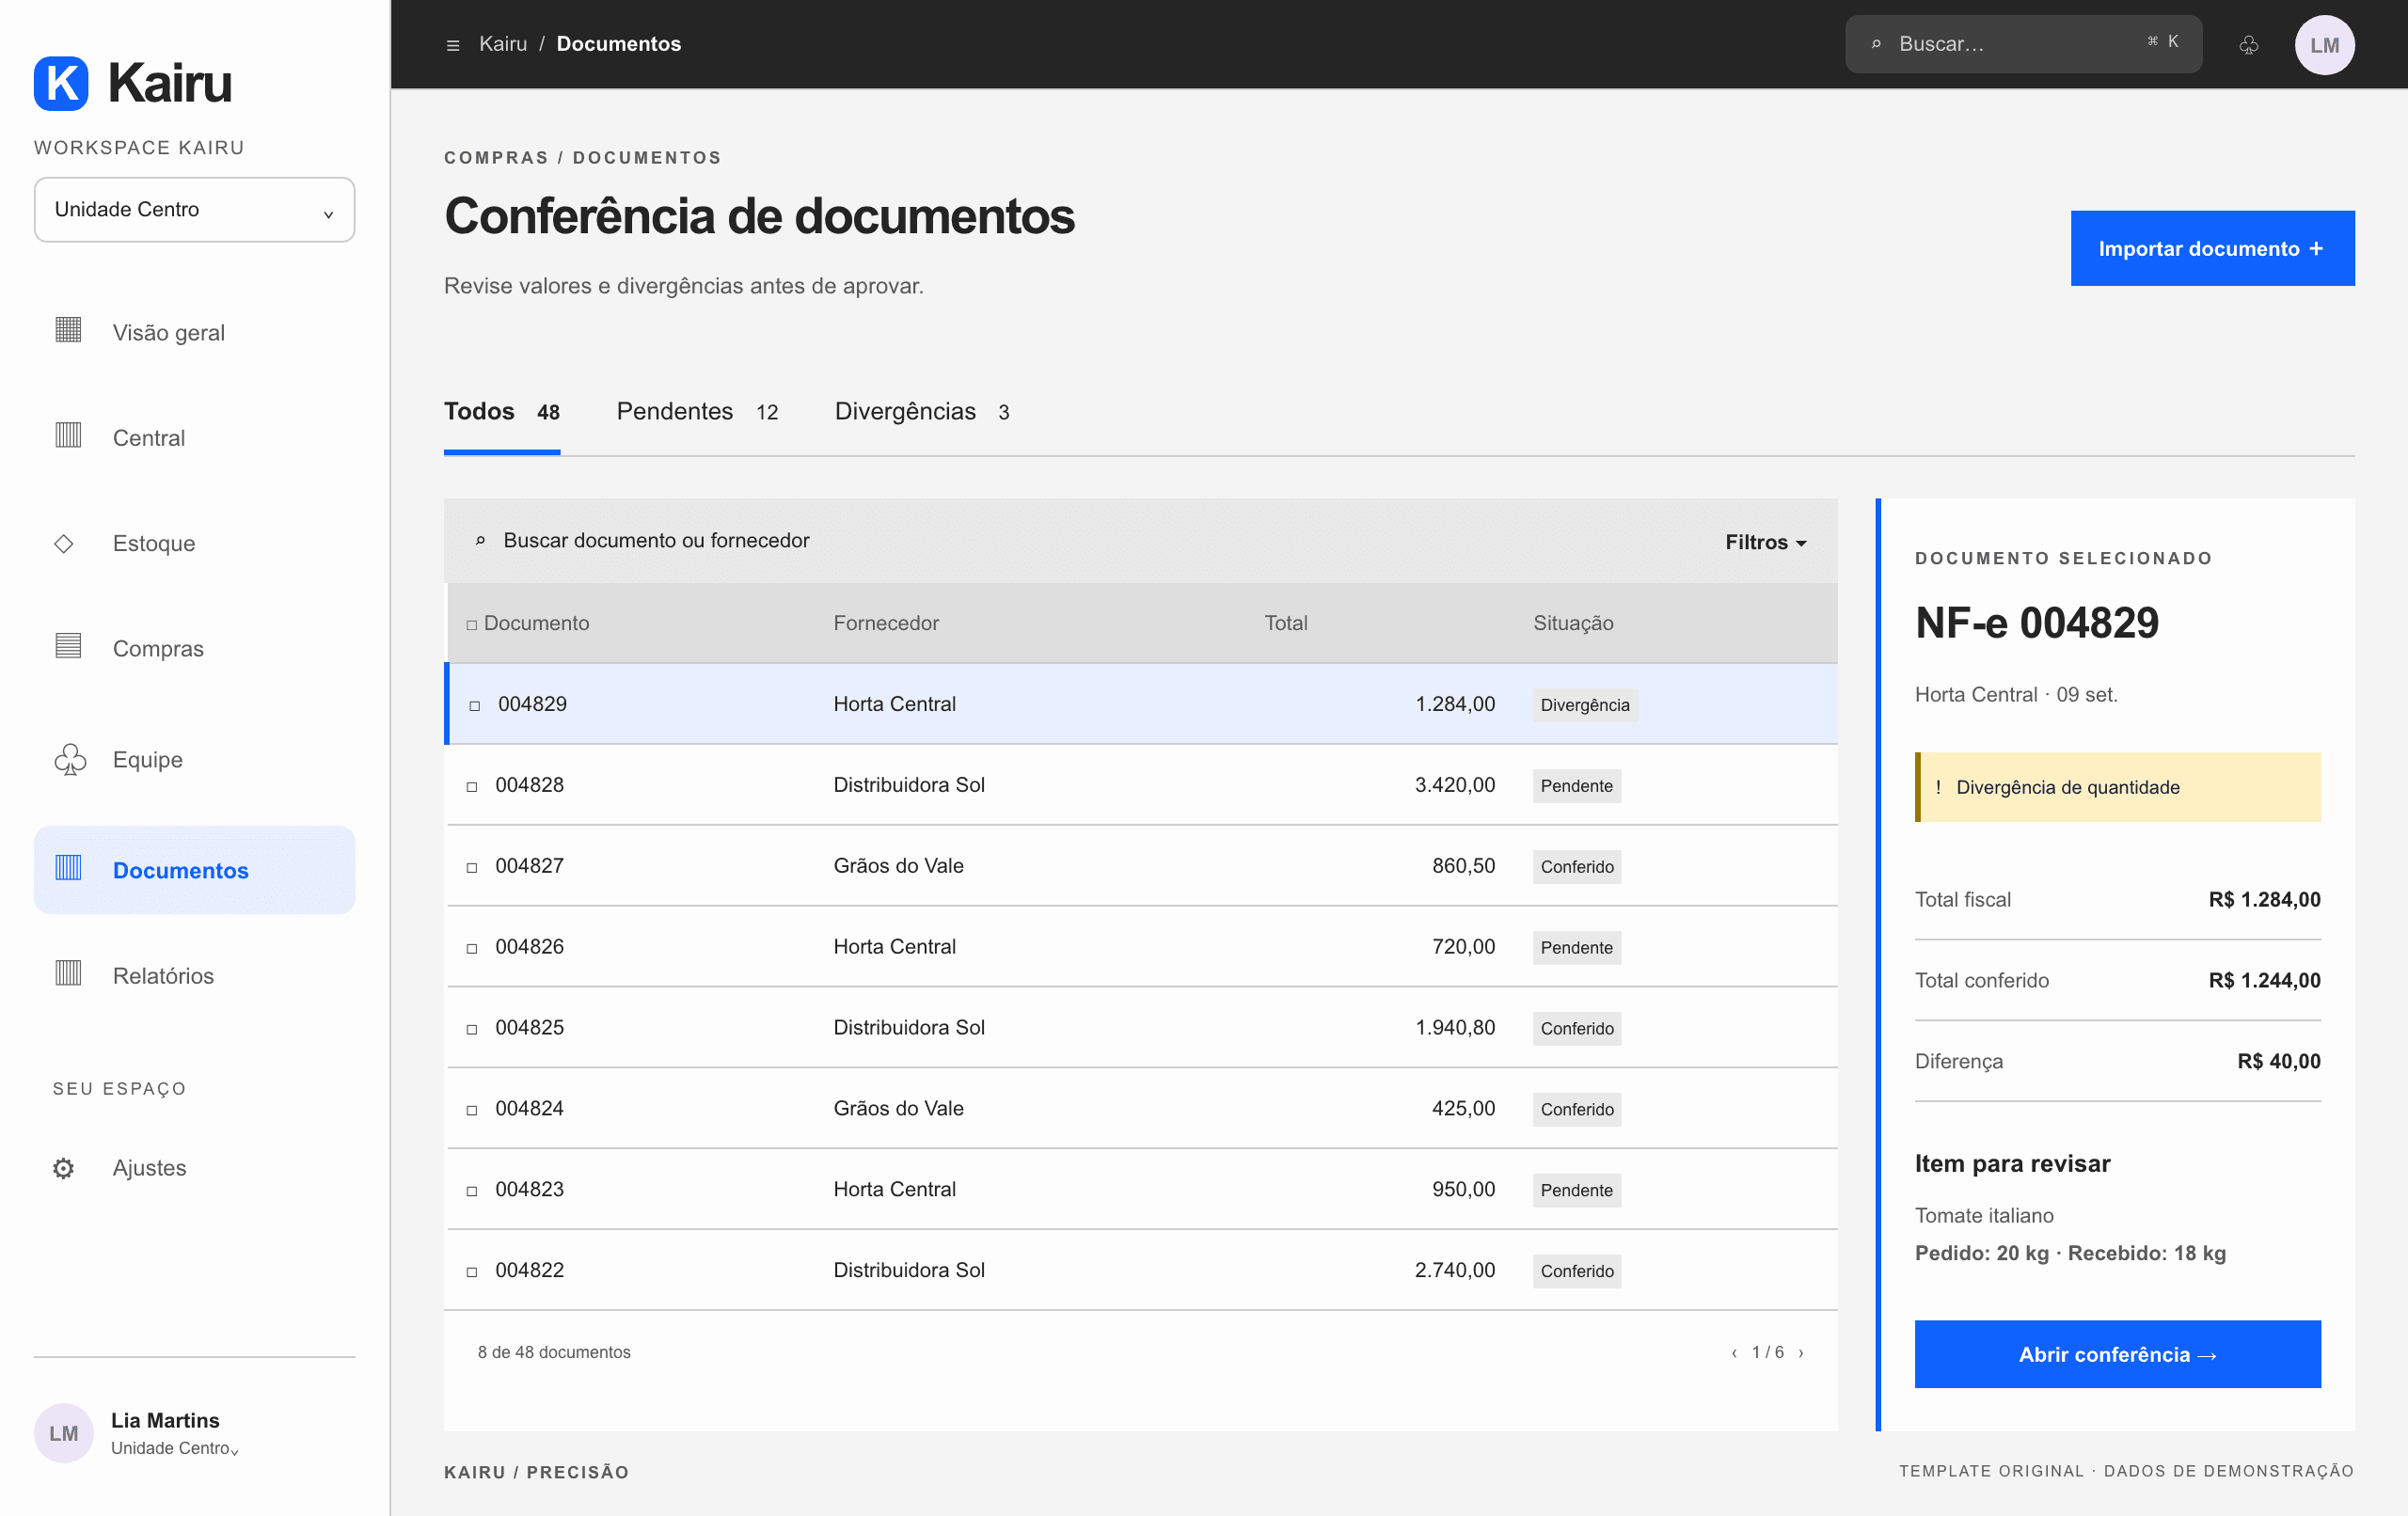Switch to the Pendentes tab
This screenshot has width=2408, height=1516.
697,411
